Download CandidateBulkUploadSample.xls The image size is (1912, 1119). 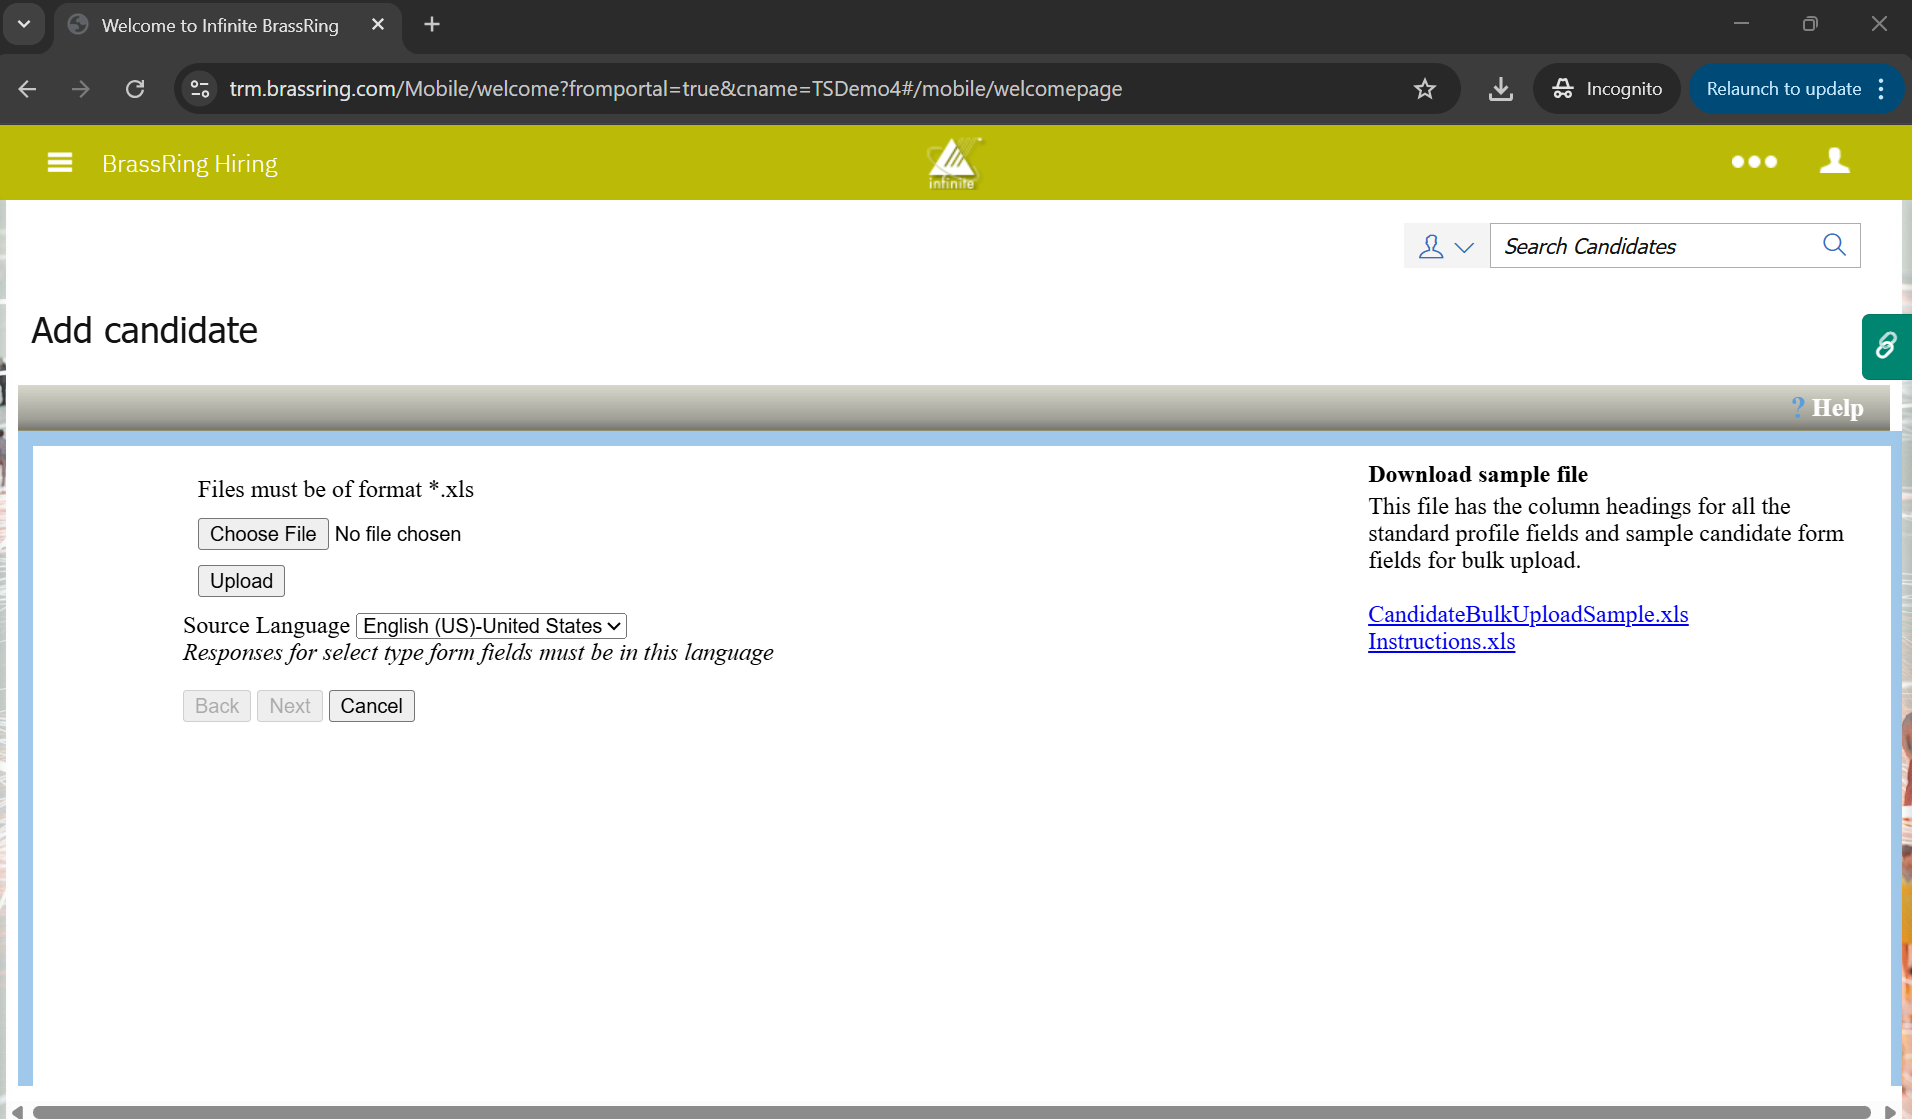1527,614
